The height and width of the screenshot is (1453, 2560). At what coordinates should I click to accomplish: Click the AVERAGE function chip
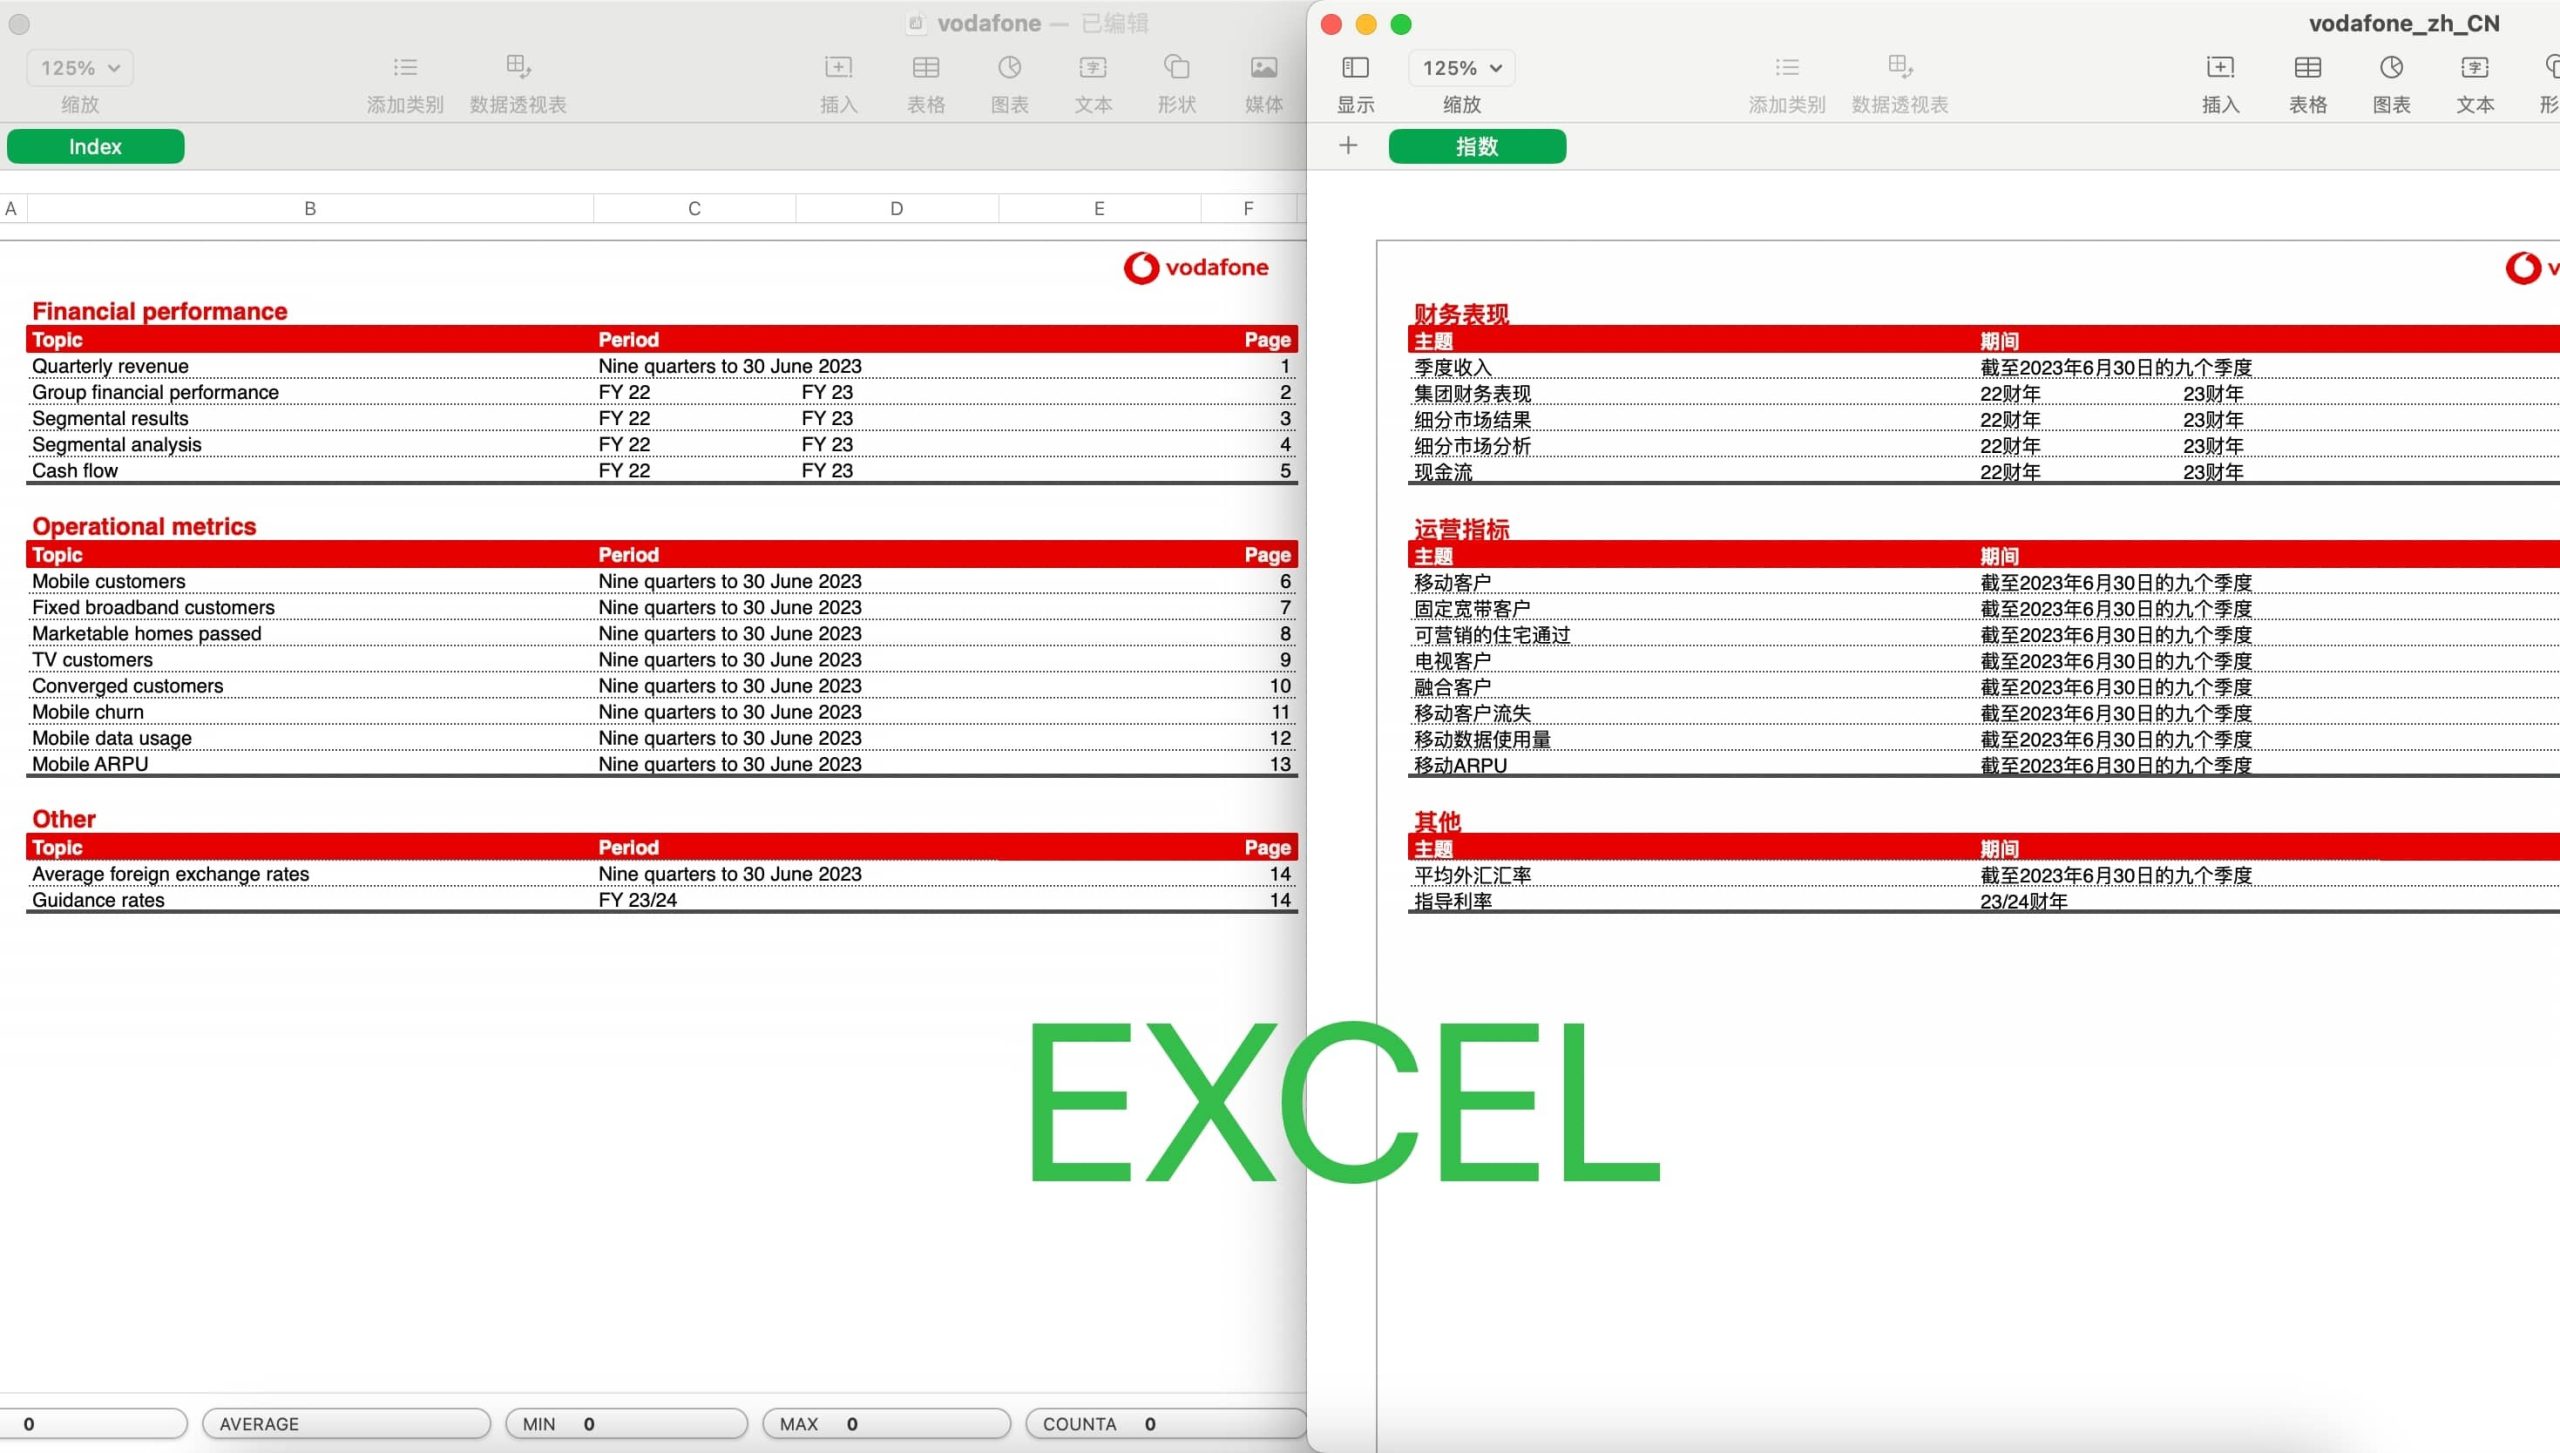point(346,1423)
